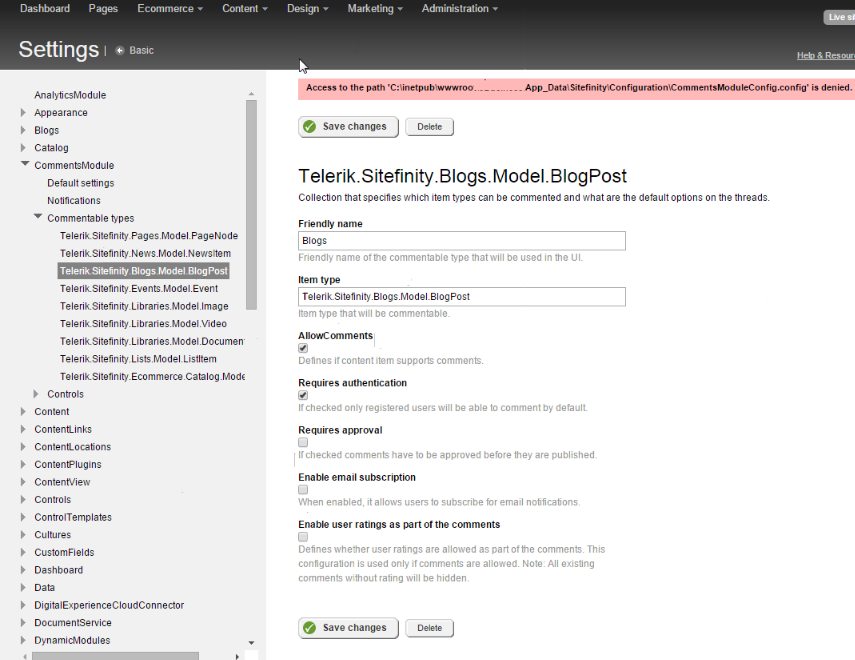Image resolution: width=855 pixels, height=660 pixels.
Task: Open the Content dropdown menu
Action: (x=244, y=9)
